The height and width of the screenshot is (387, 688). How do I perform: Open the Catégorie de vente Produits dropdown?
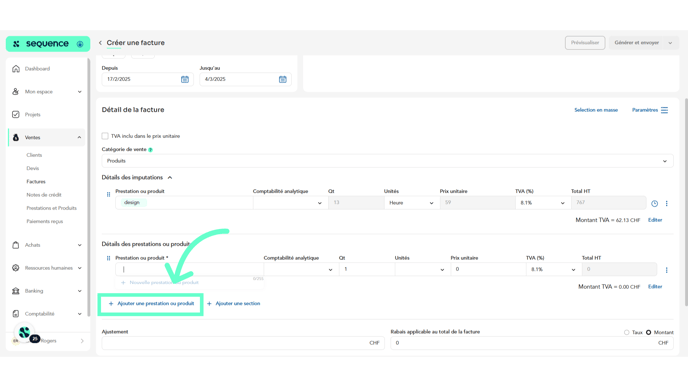387,161
